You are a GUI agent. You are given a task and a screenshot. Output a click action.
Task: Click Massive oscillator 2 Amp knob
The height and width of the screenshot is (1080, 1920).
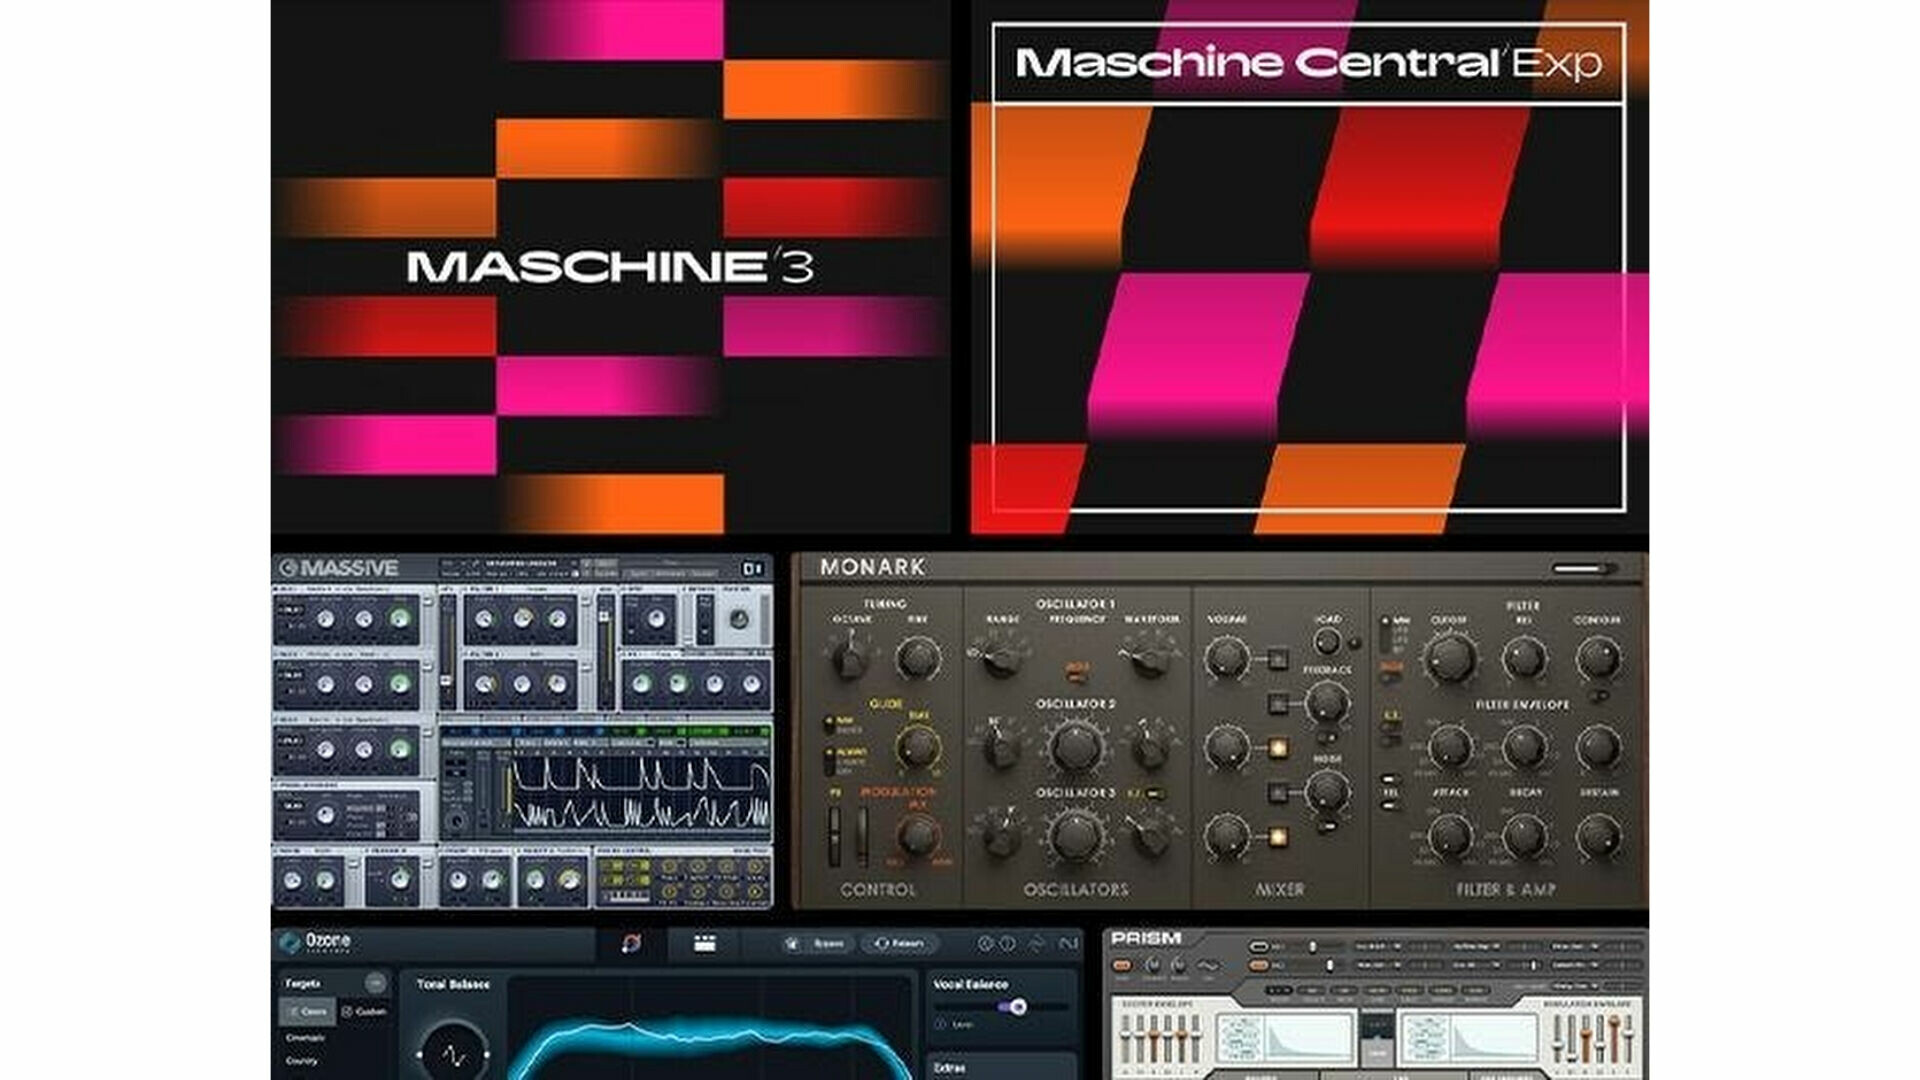401,684
